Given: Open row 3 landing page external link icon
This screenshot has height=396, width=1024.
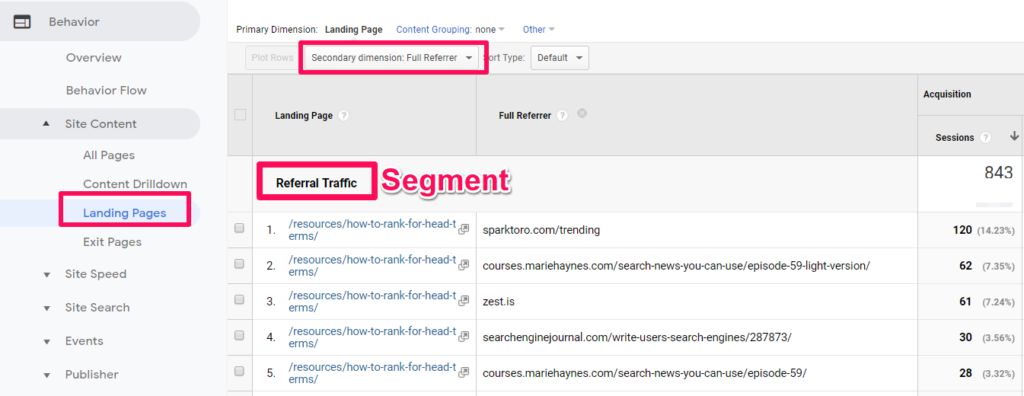Looking at the screenshot, I should tap(464, 301).
